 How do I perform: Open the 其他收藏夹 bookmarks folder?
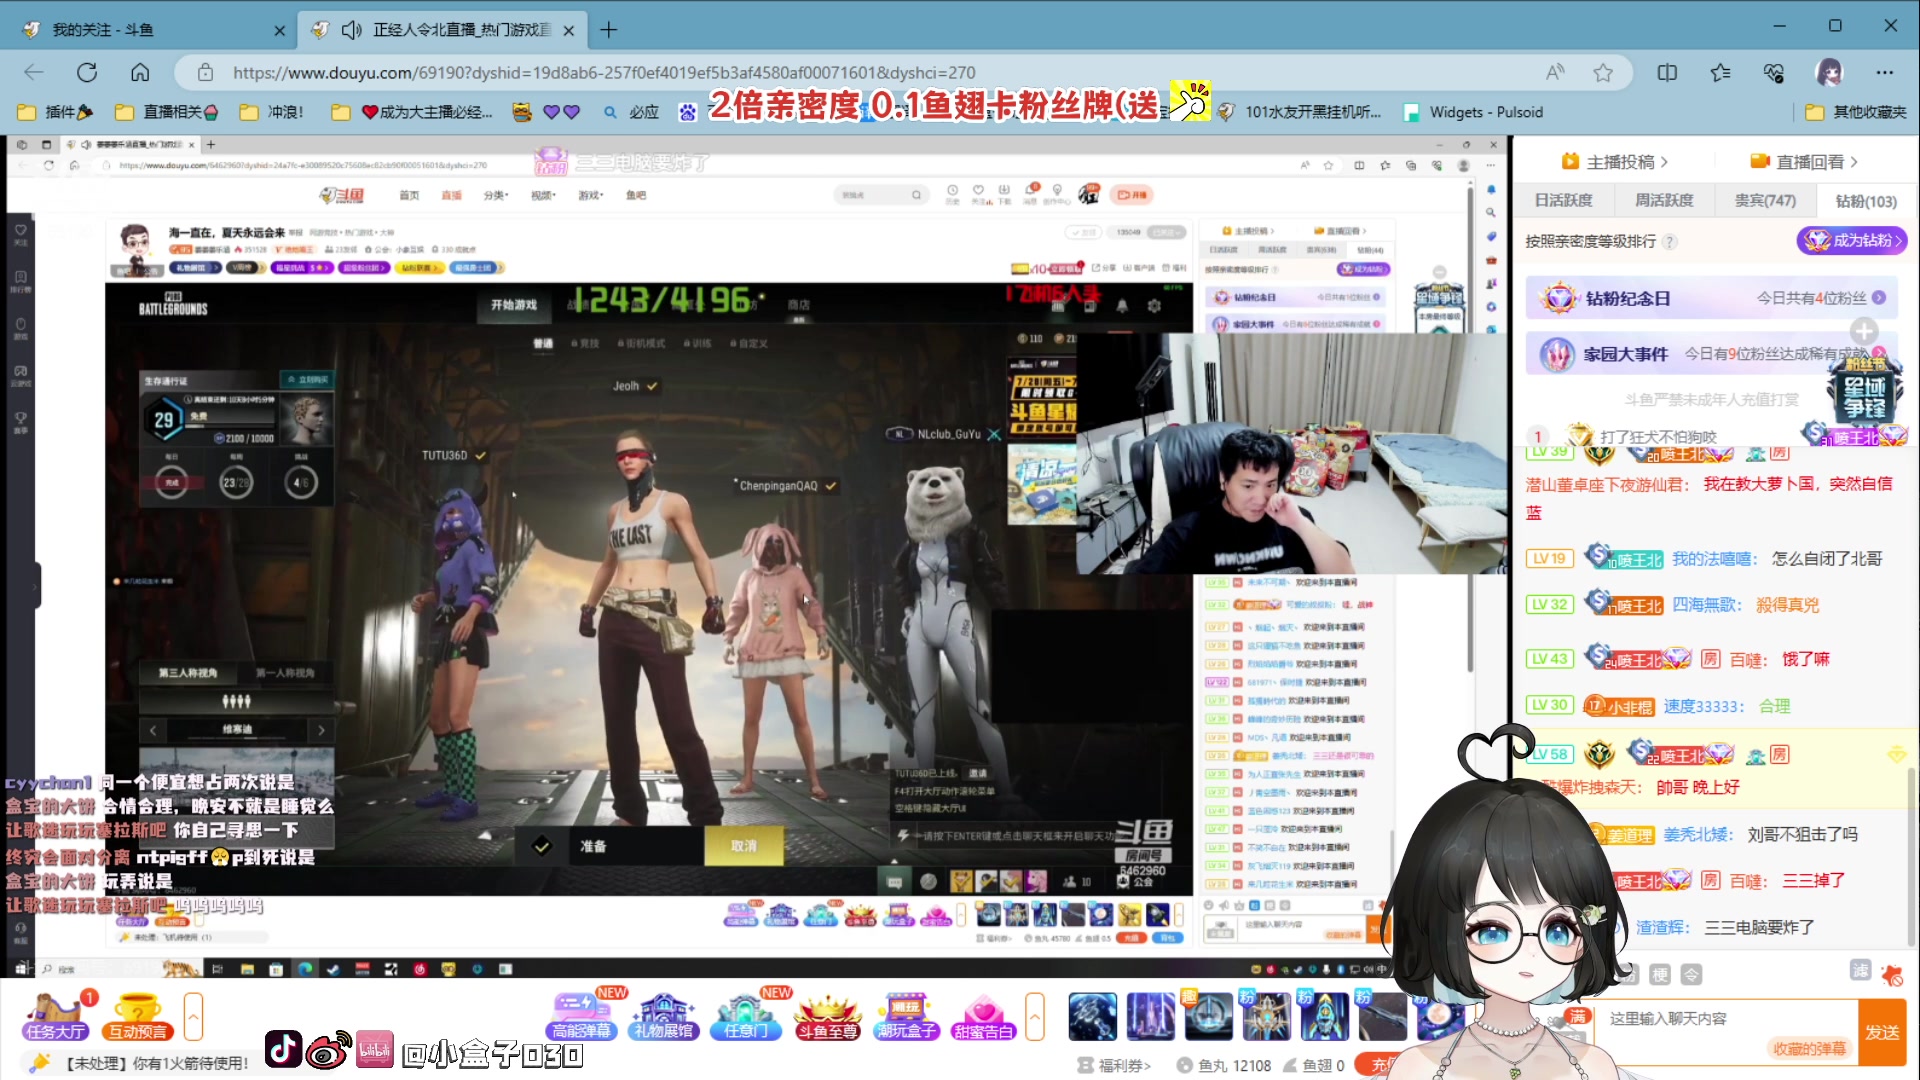pos(1856,112)
